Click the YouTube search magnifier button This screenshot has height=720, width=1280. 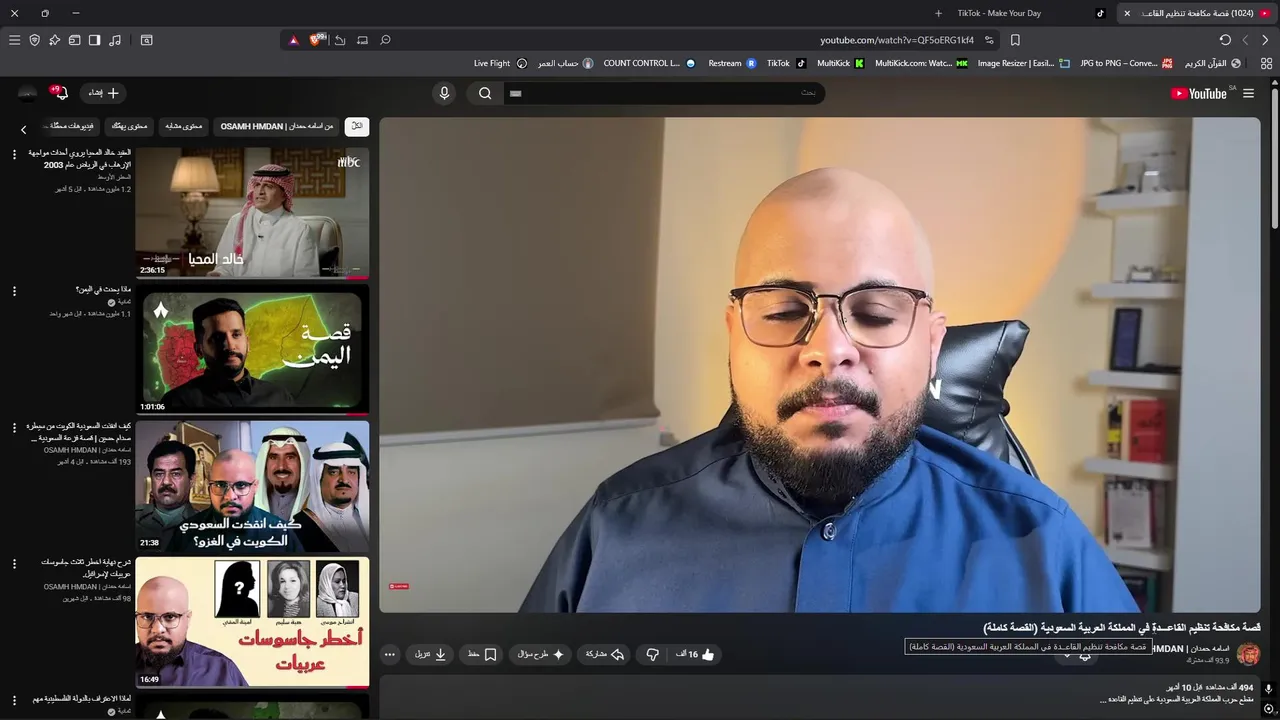pyautogui.click(x=485, y=93)
